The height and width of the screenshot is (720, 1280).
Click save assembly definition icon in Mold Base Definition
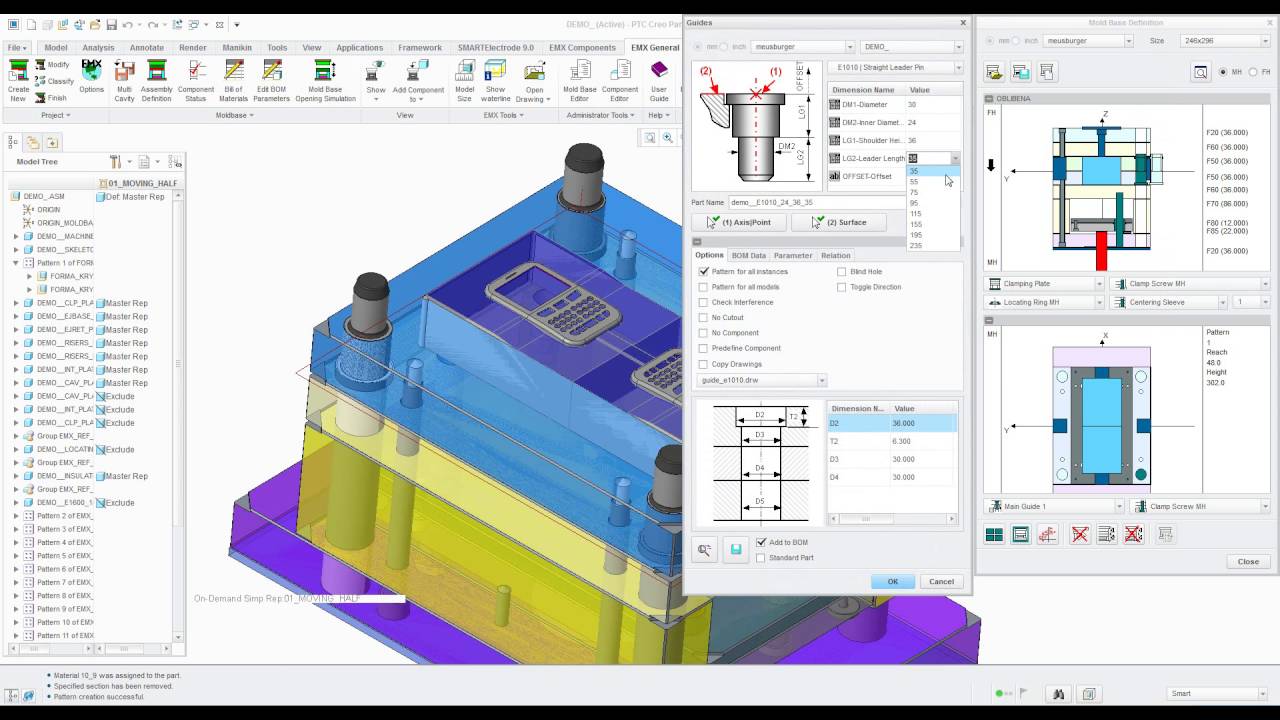[x=1020, y=72]
